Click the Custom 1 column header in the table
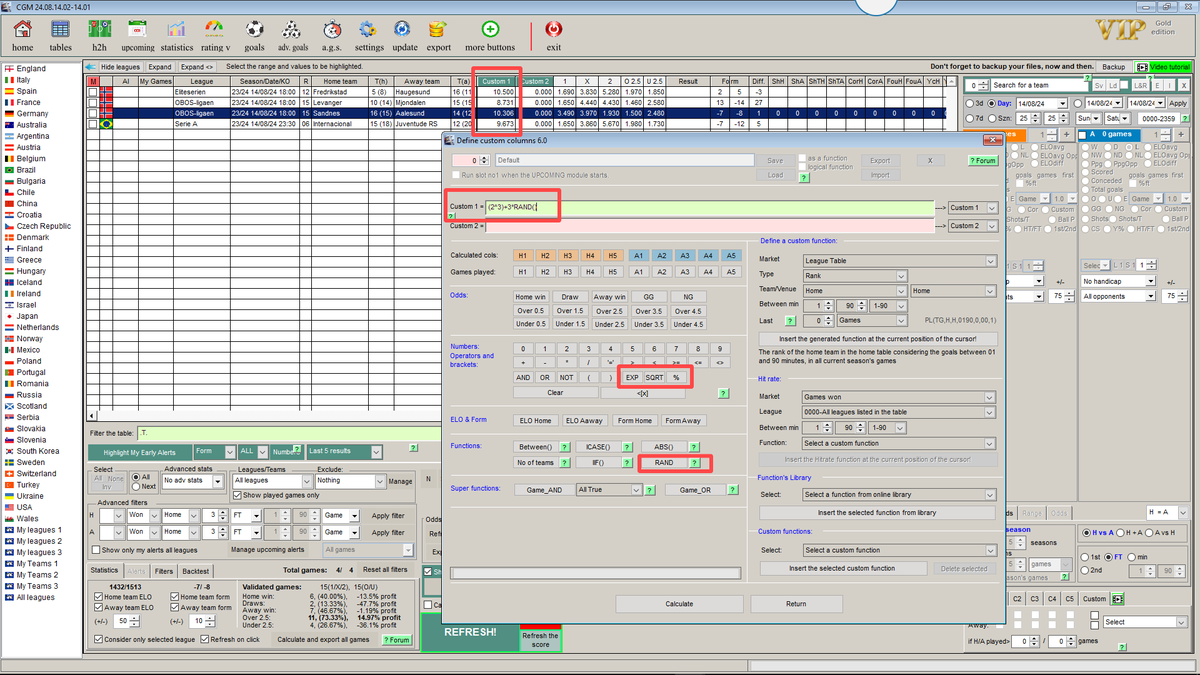Viewport: 1200px width, 675px height. pyautogui.click(x=497, y=81)
